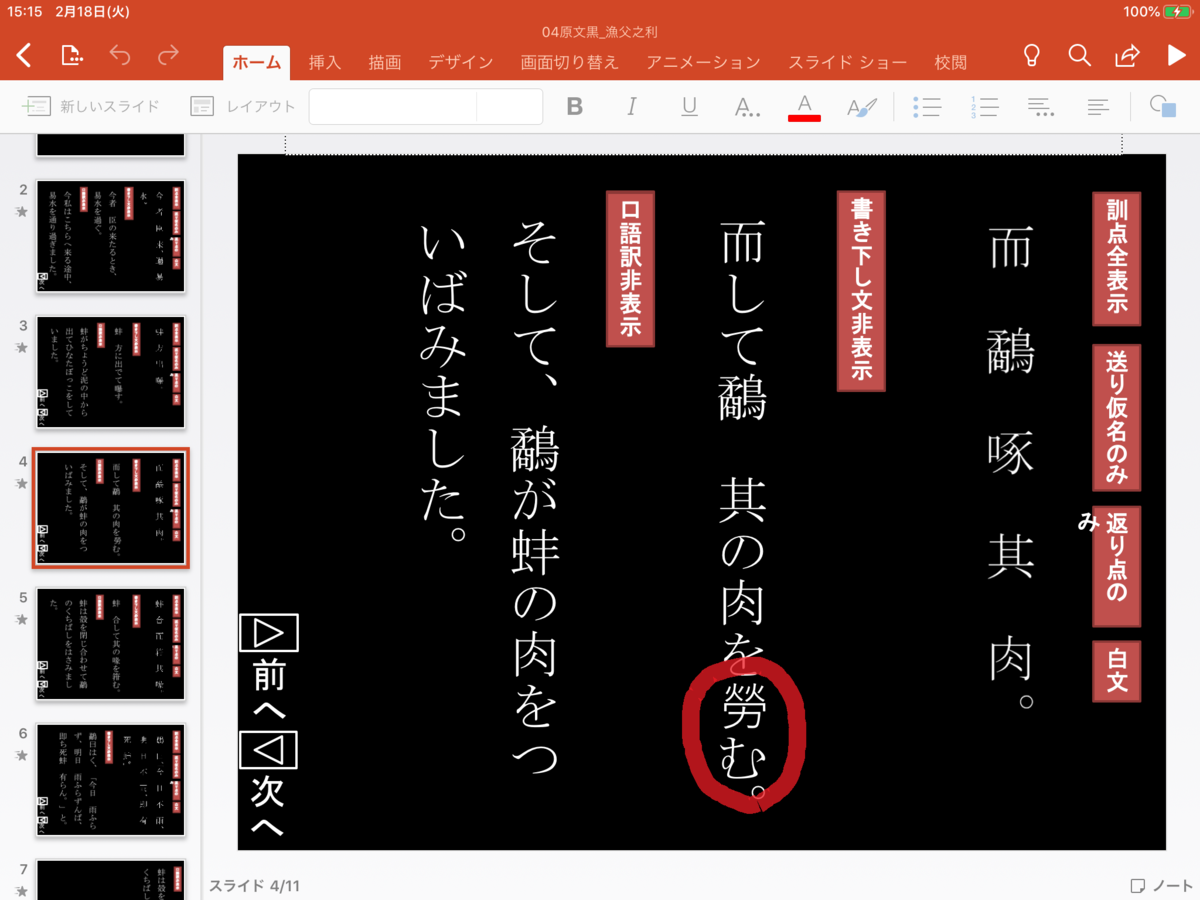Open text styles brush icon

862,106
